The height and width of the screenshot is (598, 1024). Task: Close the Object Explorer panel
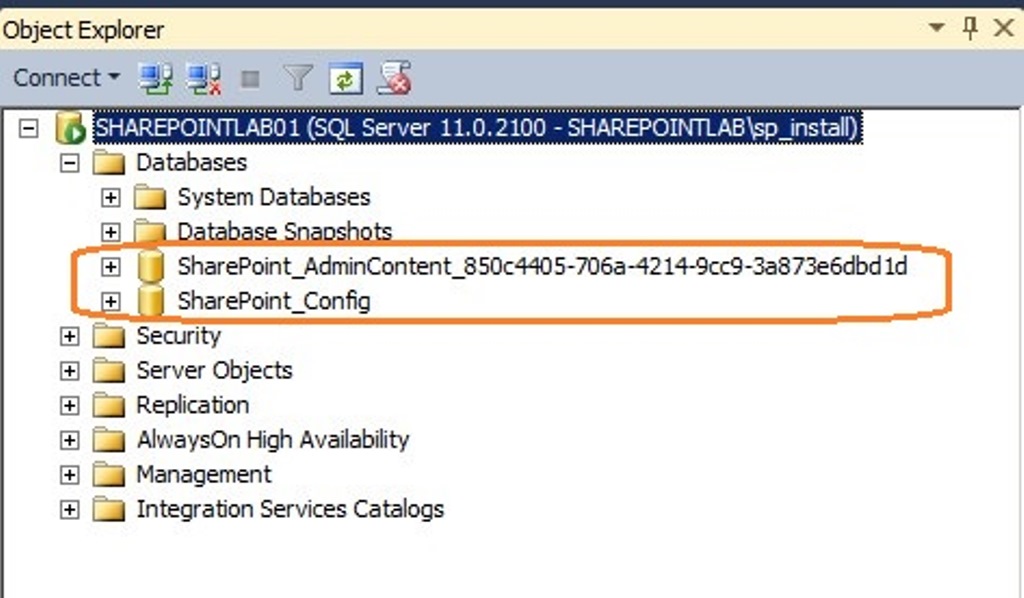coord(1003,29)
